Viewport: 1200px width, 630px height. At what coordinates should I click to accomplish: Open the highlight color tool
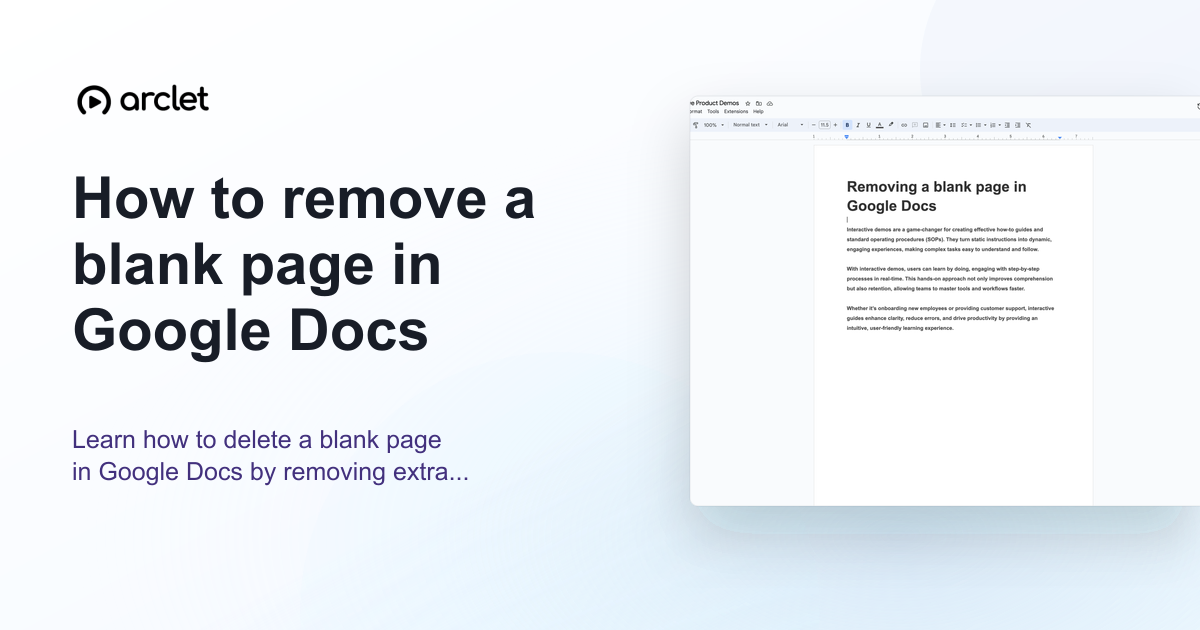pos(891,125)
